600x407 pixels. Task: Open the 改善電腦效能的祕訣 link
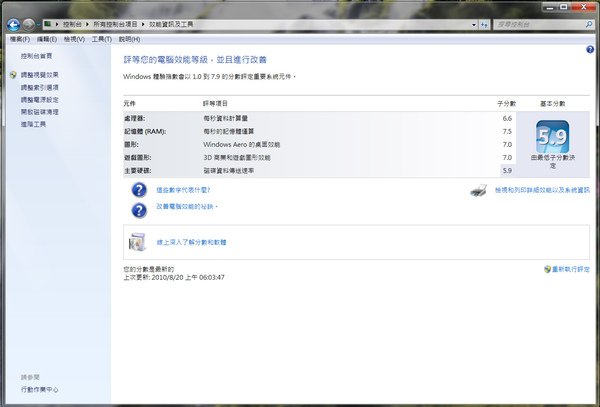tap(187, 207)
